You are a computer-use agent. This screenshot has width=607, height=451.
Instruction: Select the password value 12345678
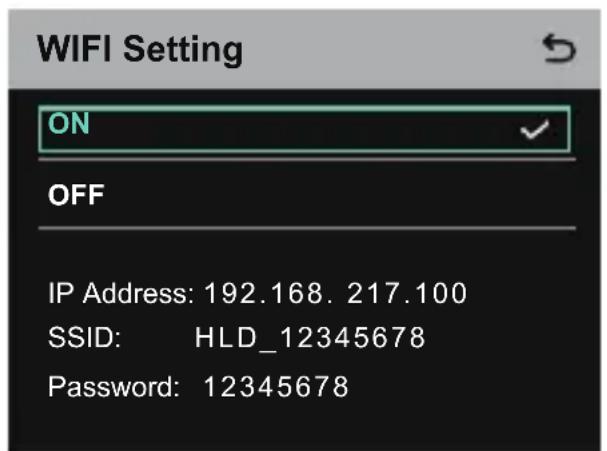[276, 387]
